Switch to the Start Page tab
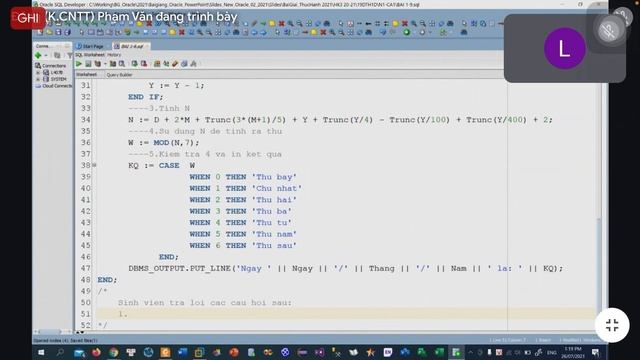Viewport: 640px width, 360px height. (x=93, y=46)
